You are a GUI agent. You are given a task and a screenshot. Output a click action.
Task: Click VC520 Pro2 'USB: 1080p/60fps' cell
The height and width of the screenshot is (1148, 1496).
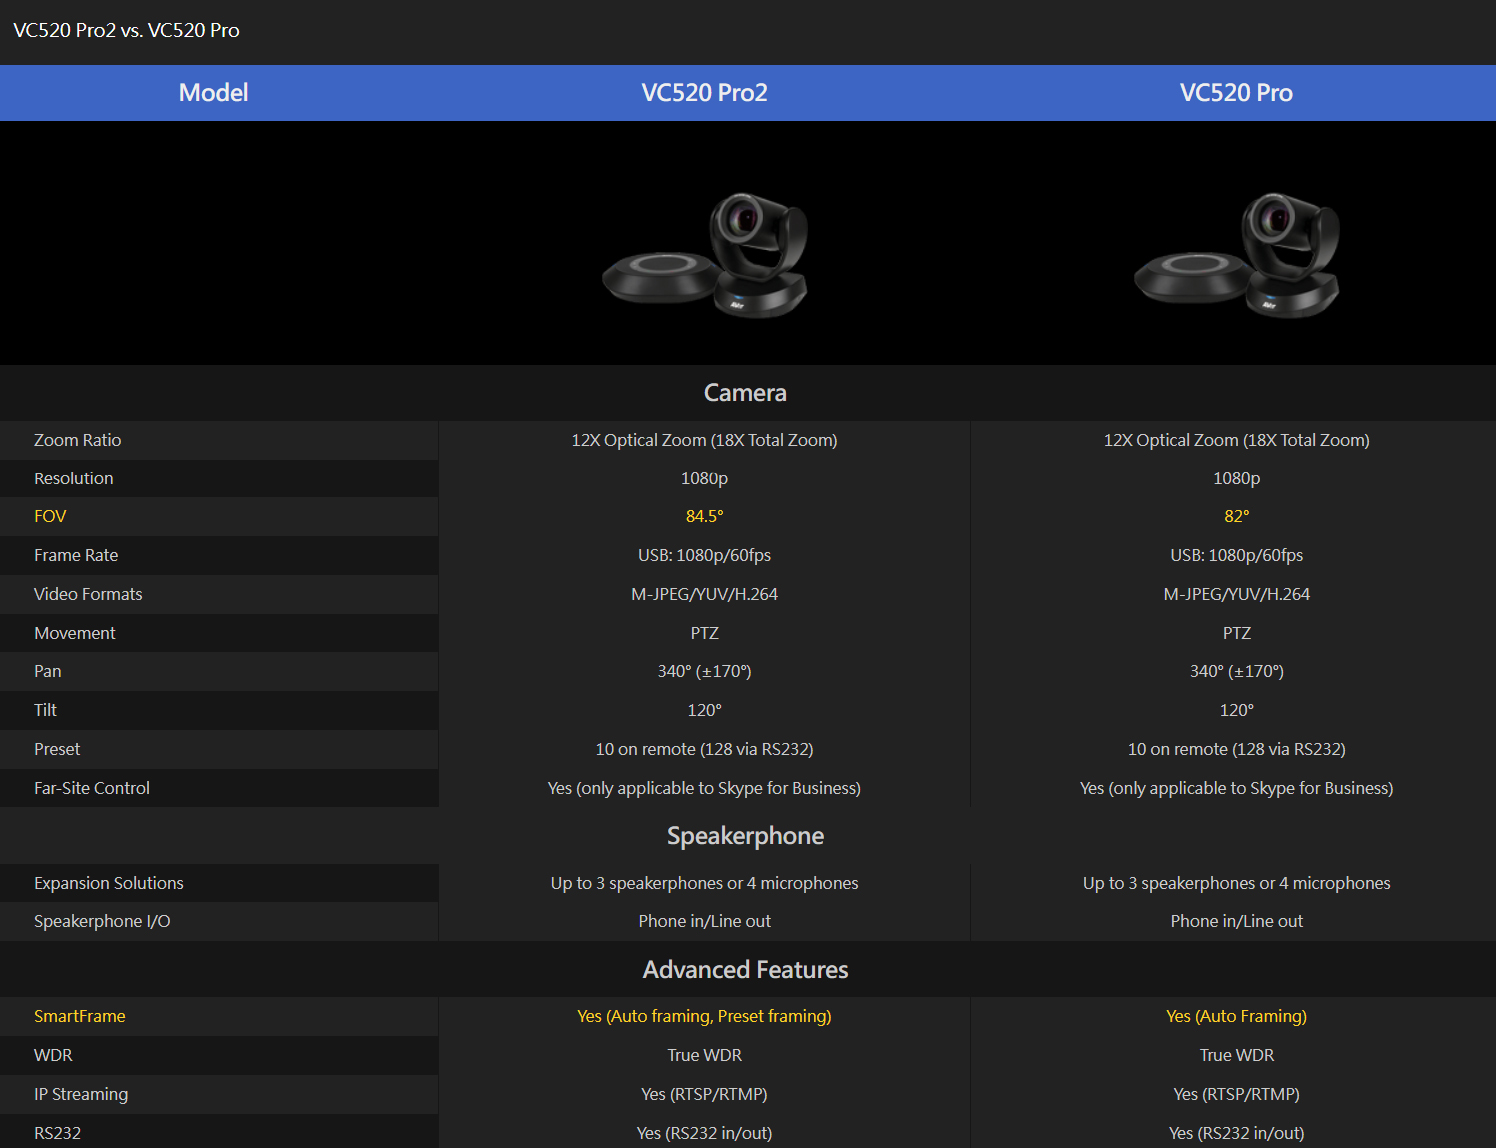click(704, 555)
